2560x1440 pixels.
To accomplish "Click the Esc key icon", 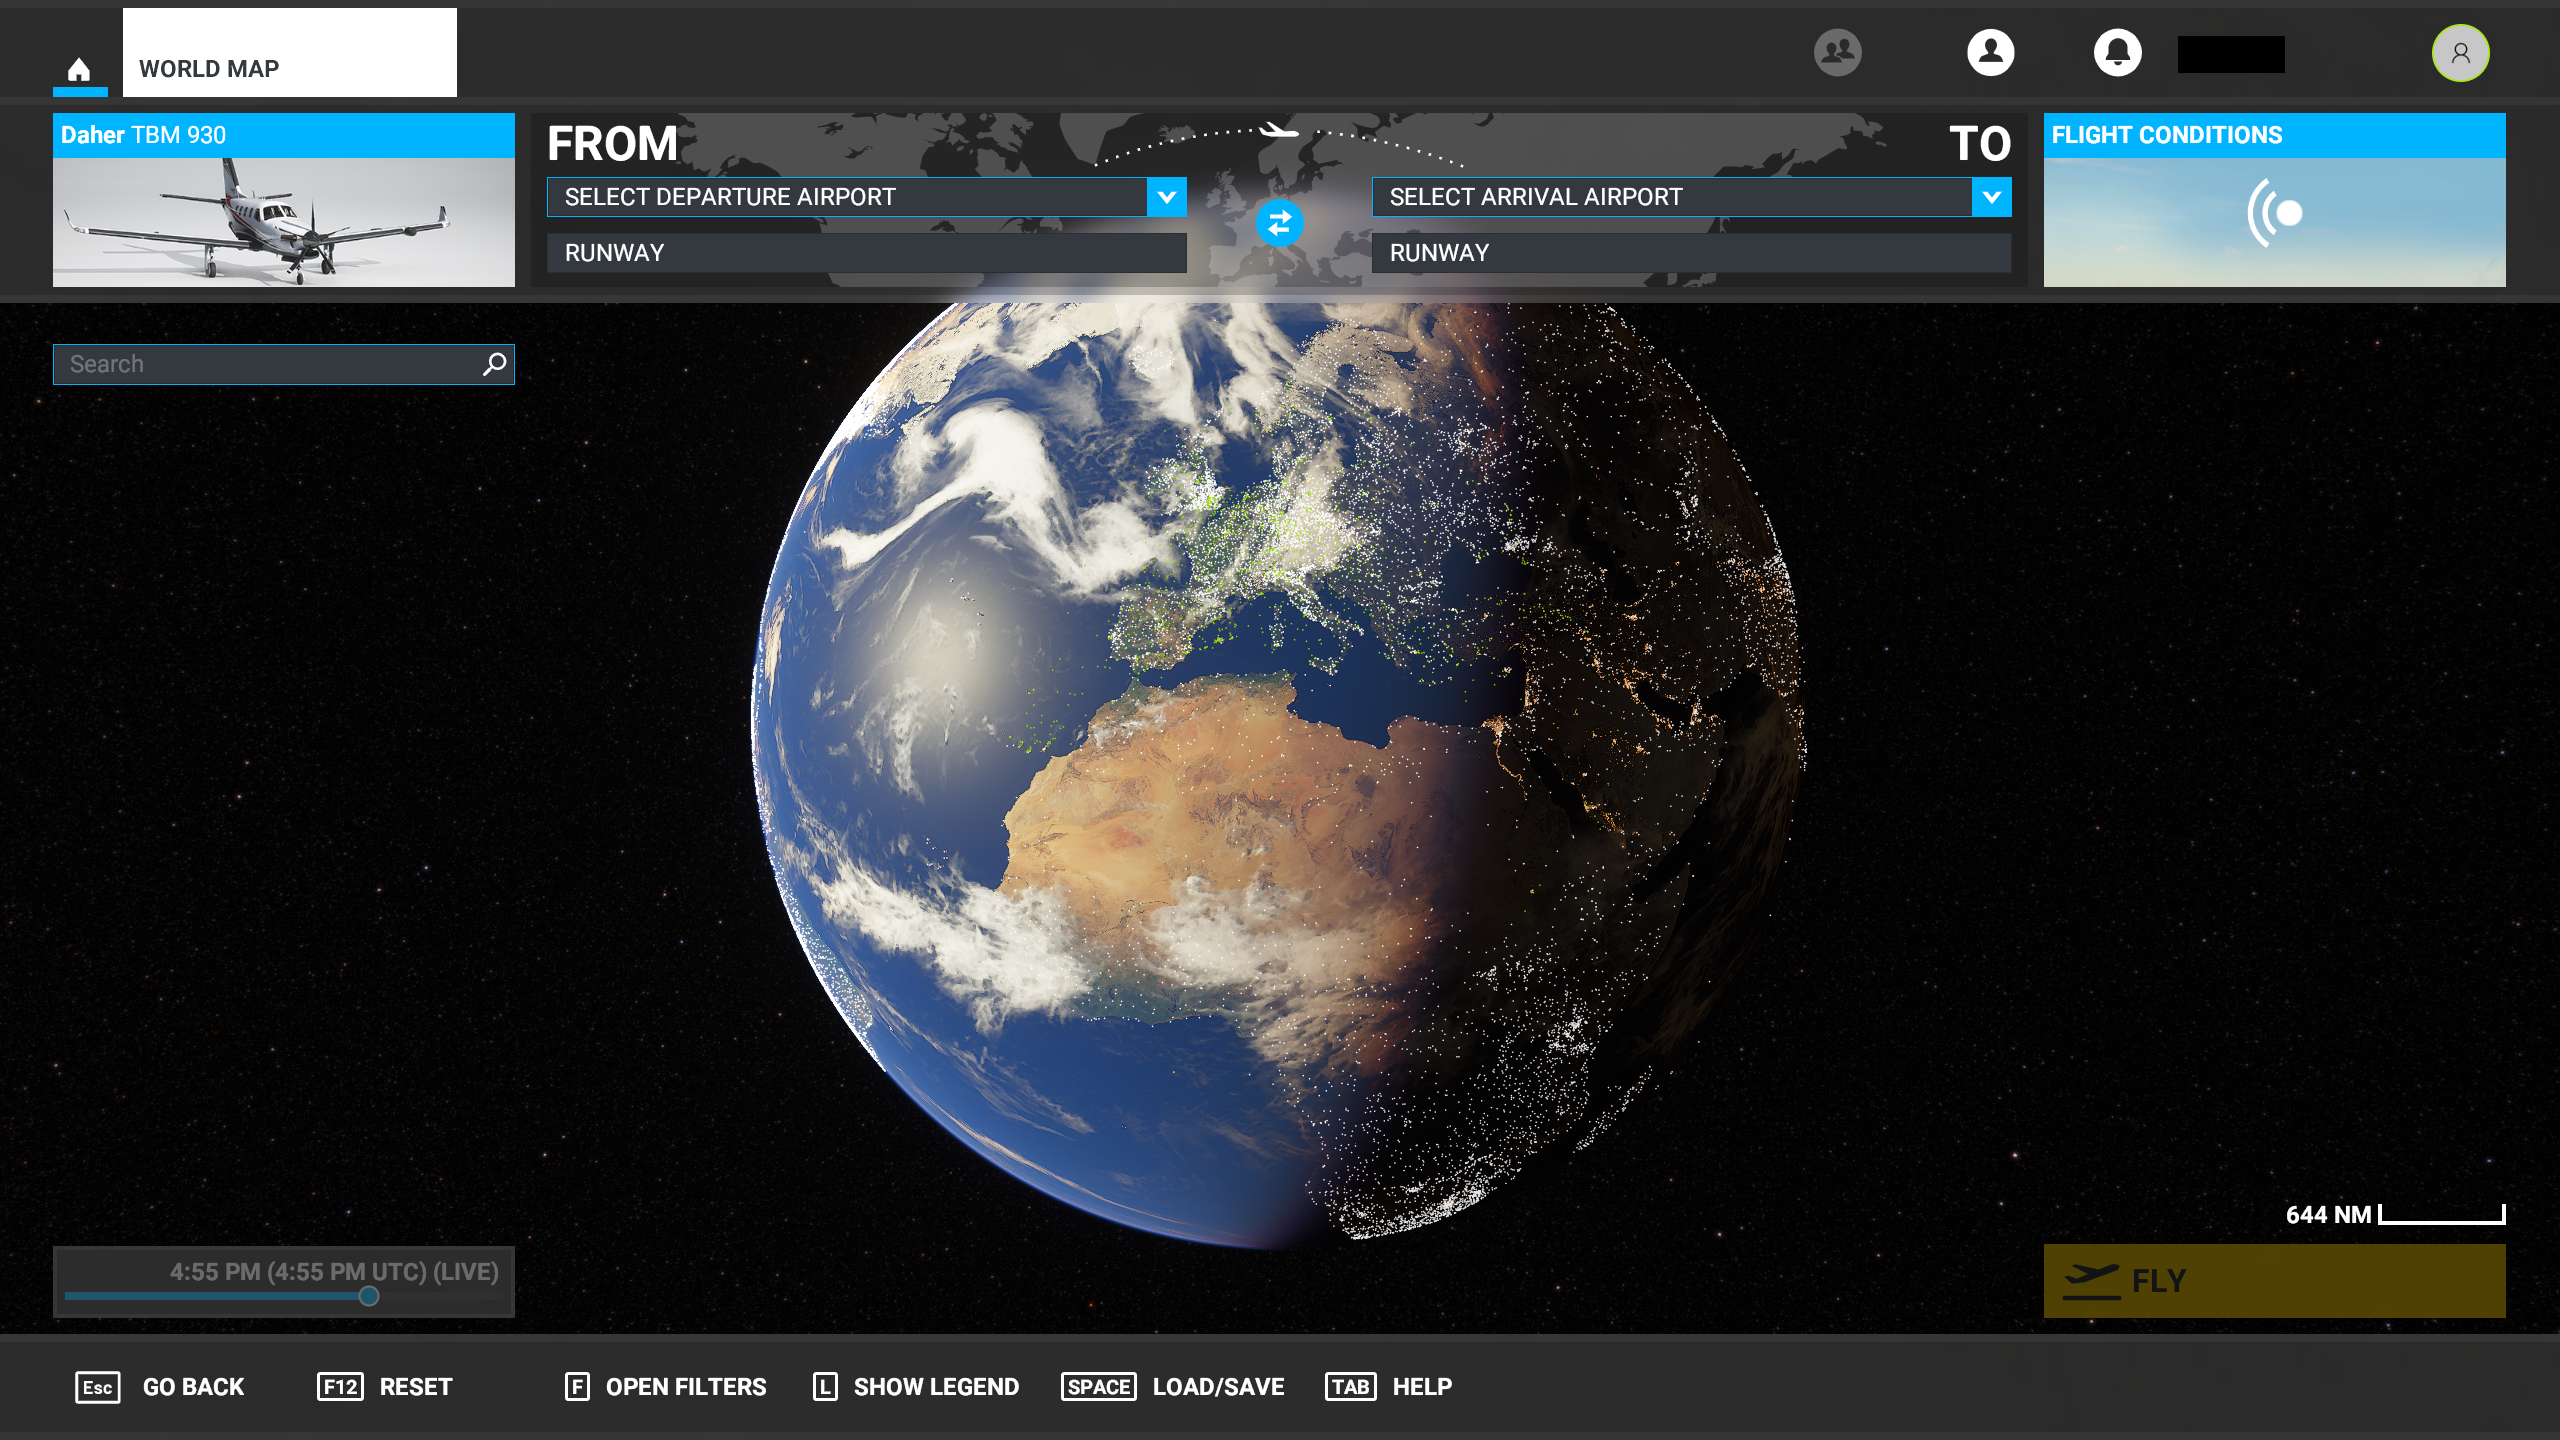I will [98, 1387].
